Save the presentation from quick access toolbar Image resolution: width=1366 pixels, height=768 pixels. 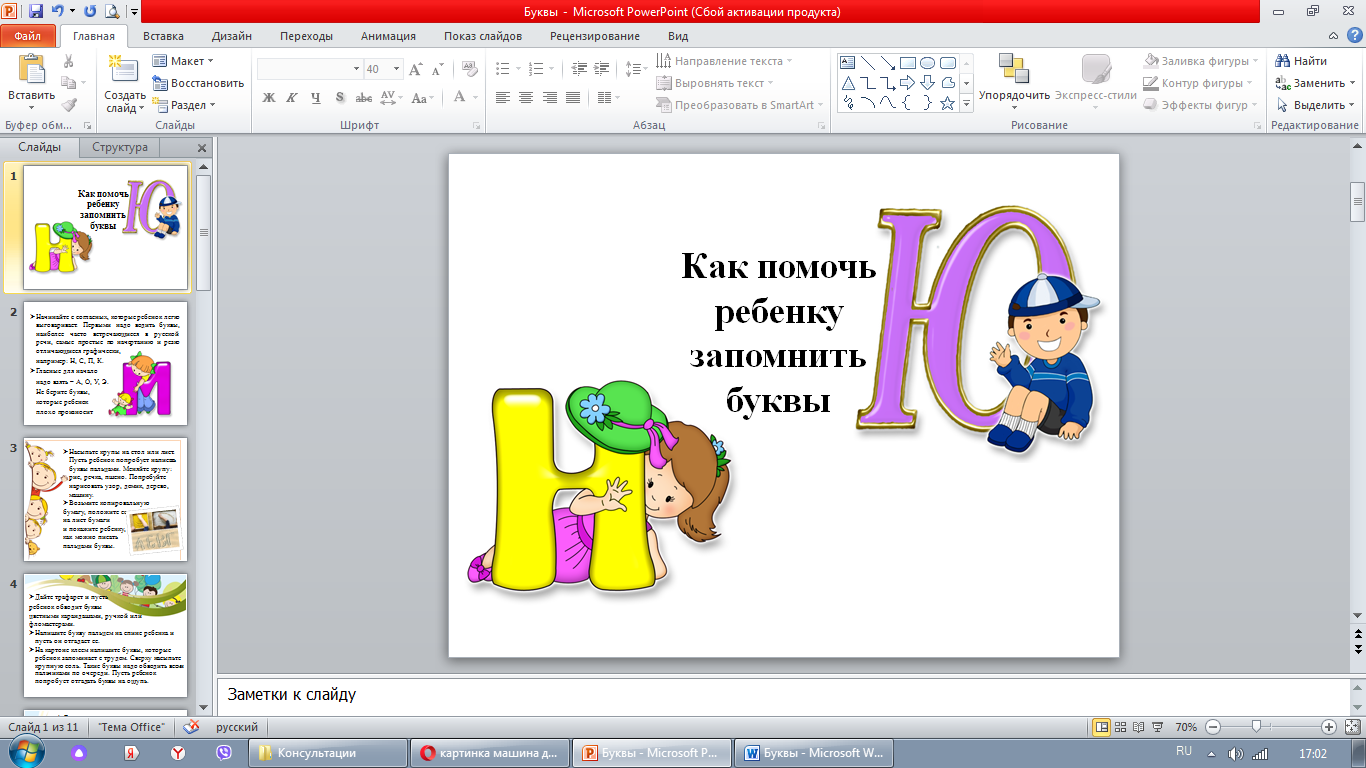(37, 12)
